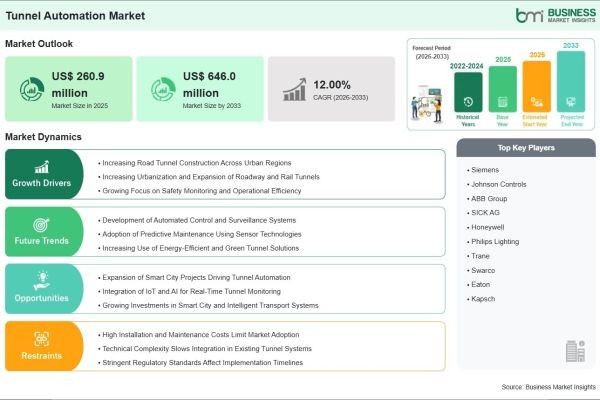Click 'Technical Complexity Slows Integration' bullet

pos(205,349)
